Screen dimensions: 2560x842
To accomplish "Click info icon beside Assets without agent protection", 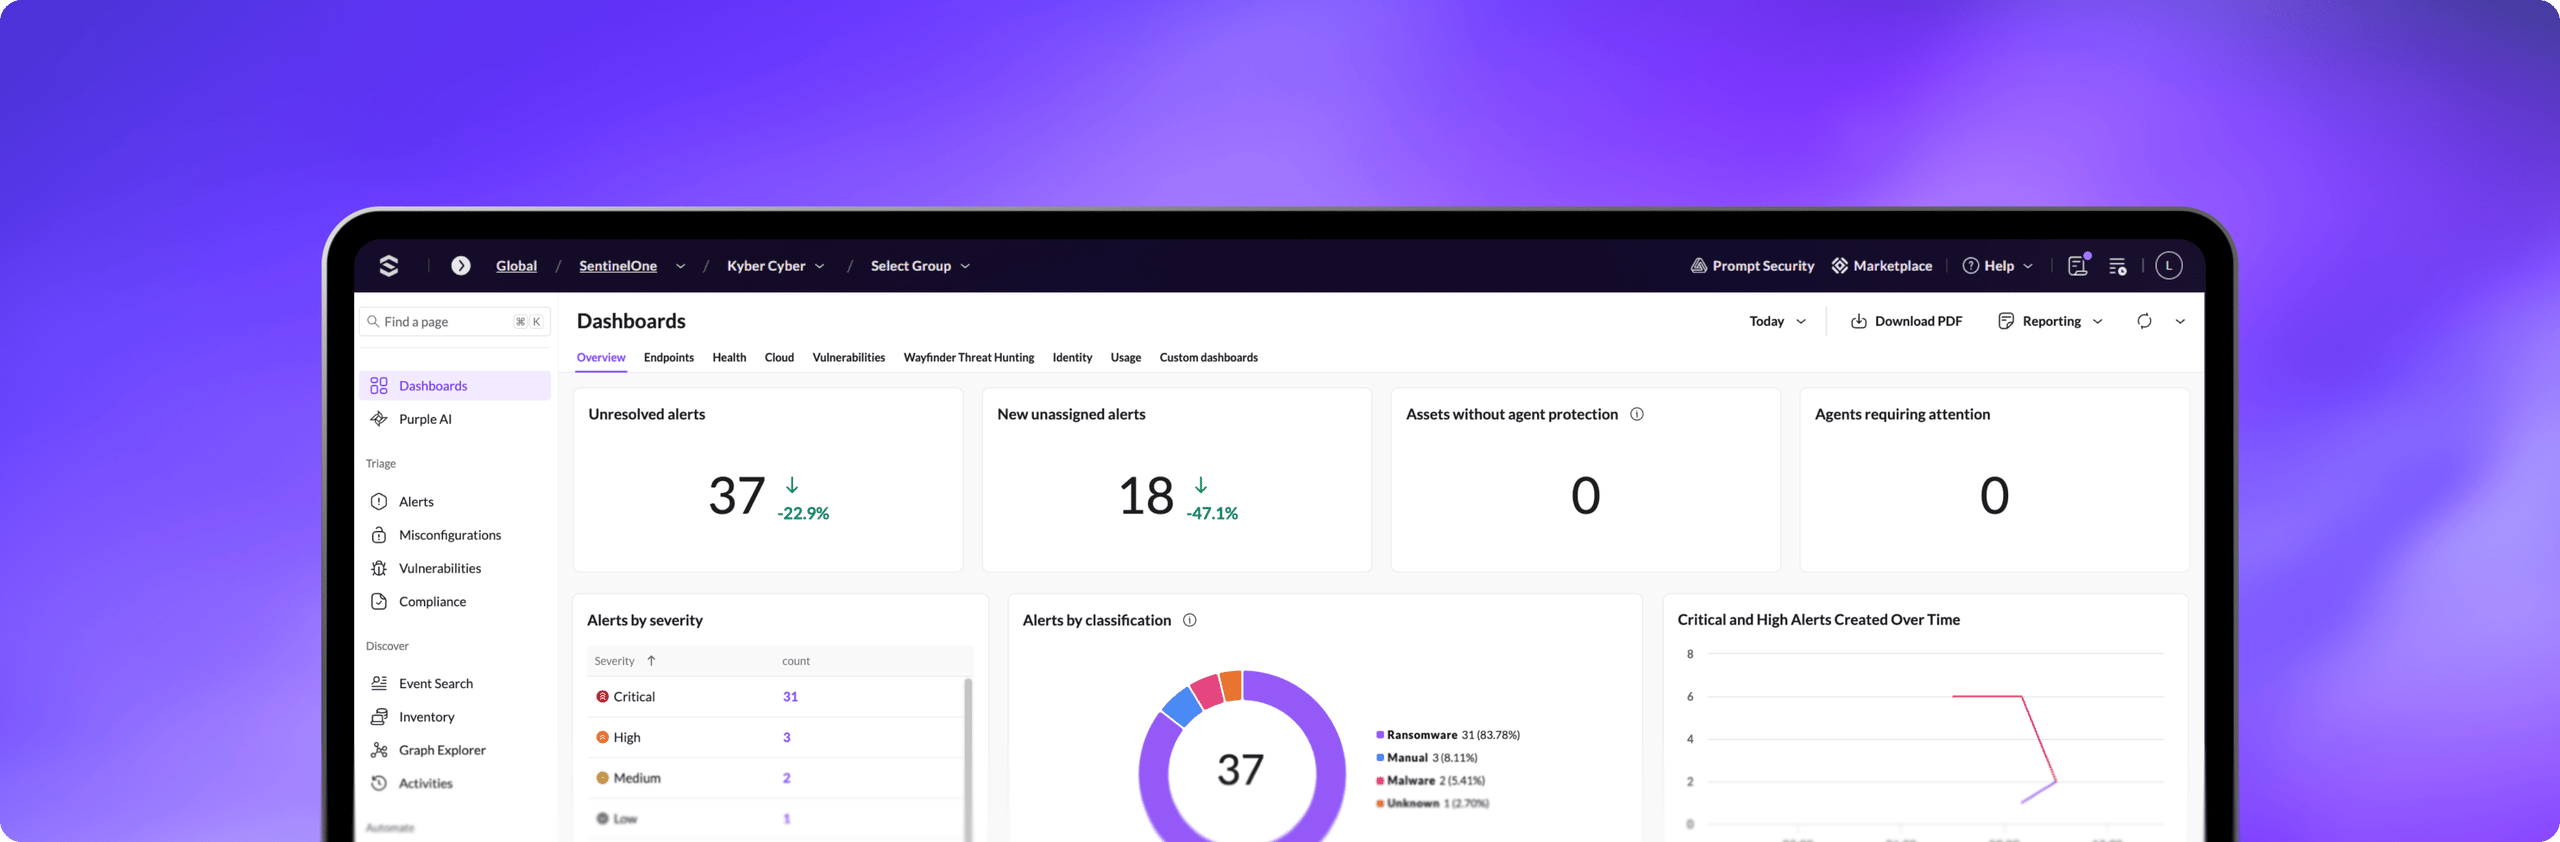I will (1637, 414).
